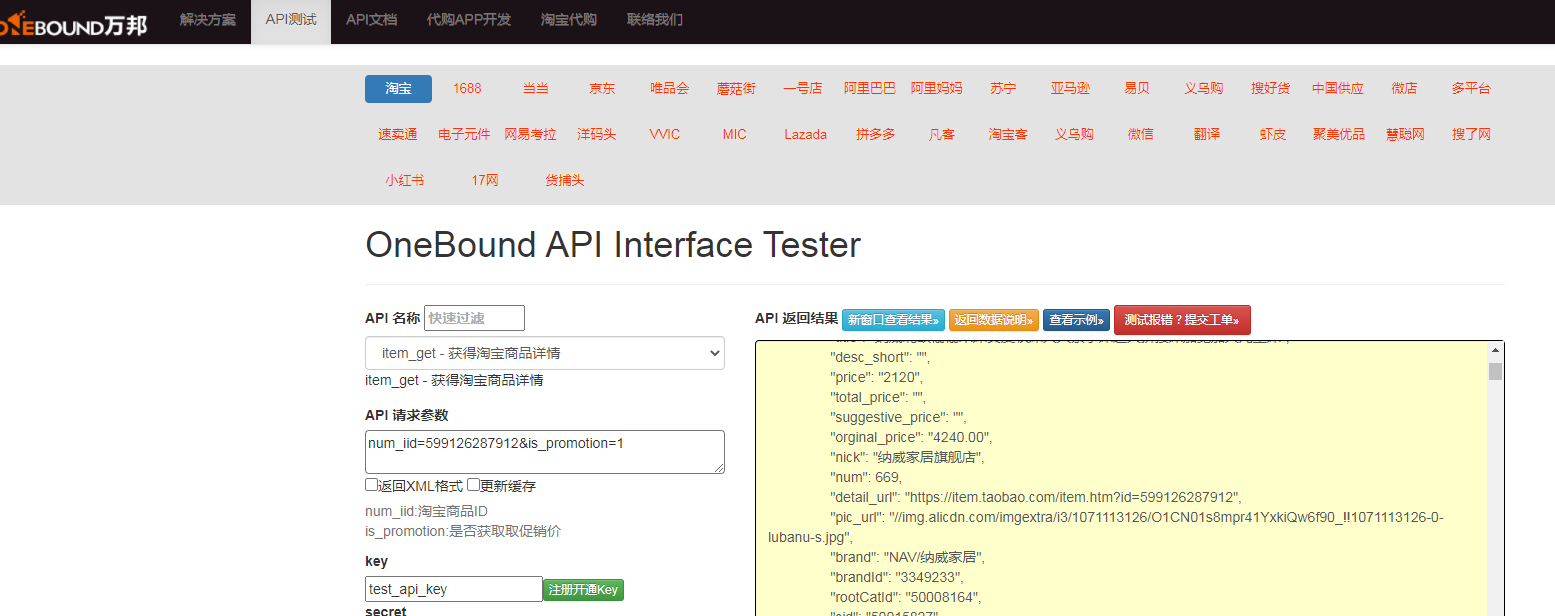Enable the 更新缓存 checkbox

pyautogui.click(x=473, y=485)
